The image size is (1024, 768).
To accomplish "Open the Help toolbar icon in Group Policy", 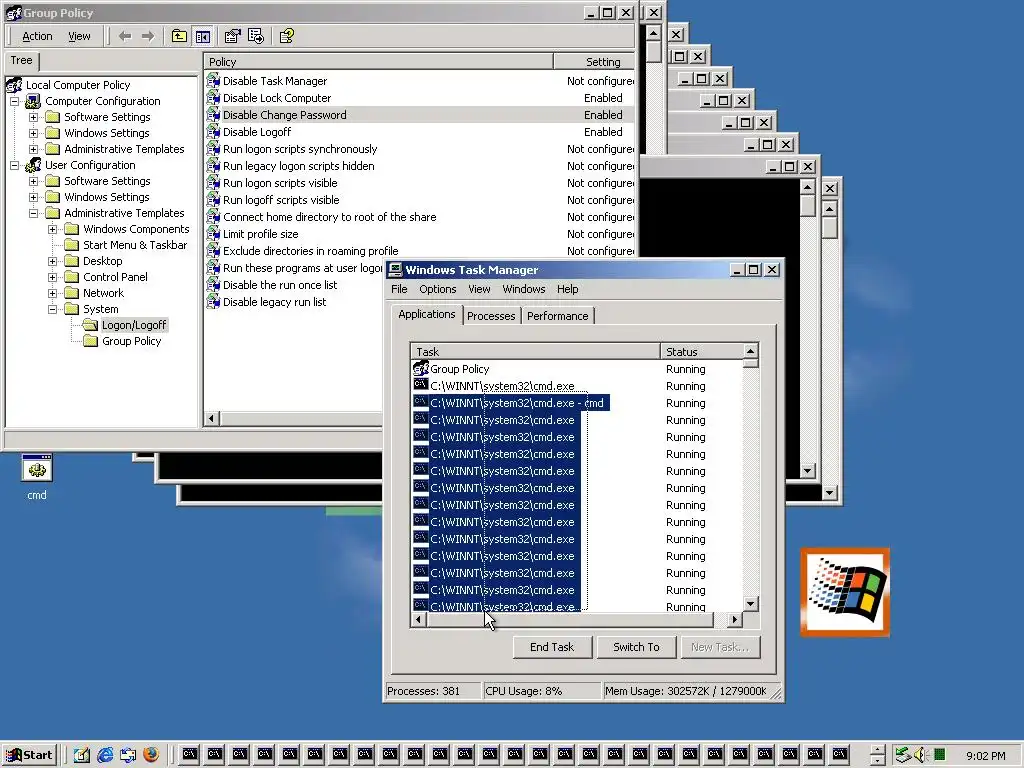I will [x=287, y=37].
